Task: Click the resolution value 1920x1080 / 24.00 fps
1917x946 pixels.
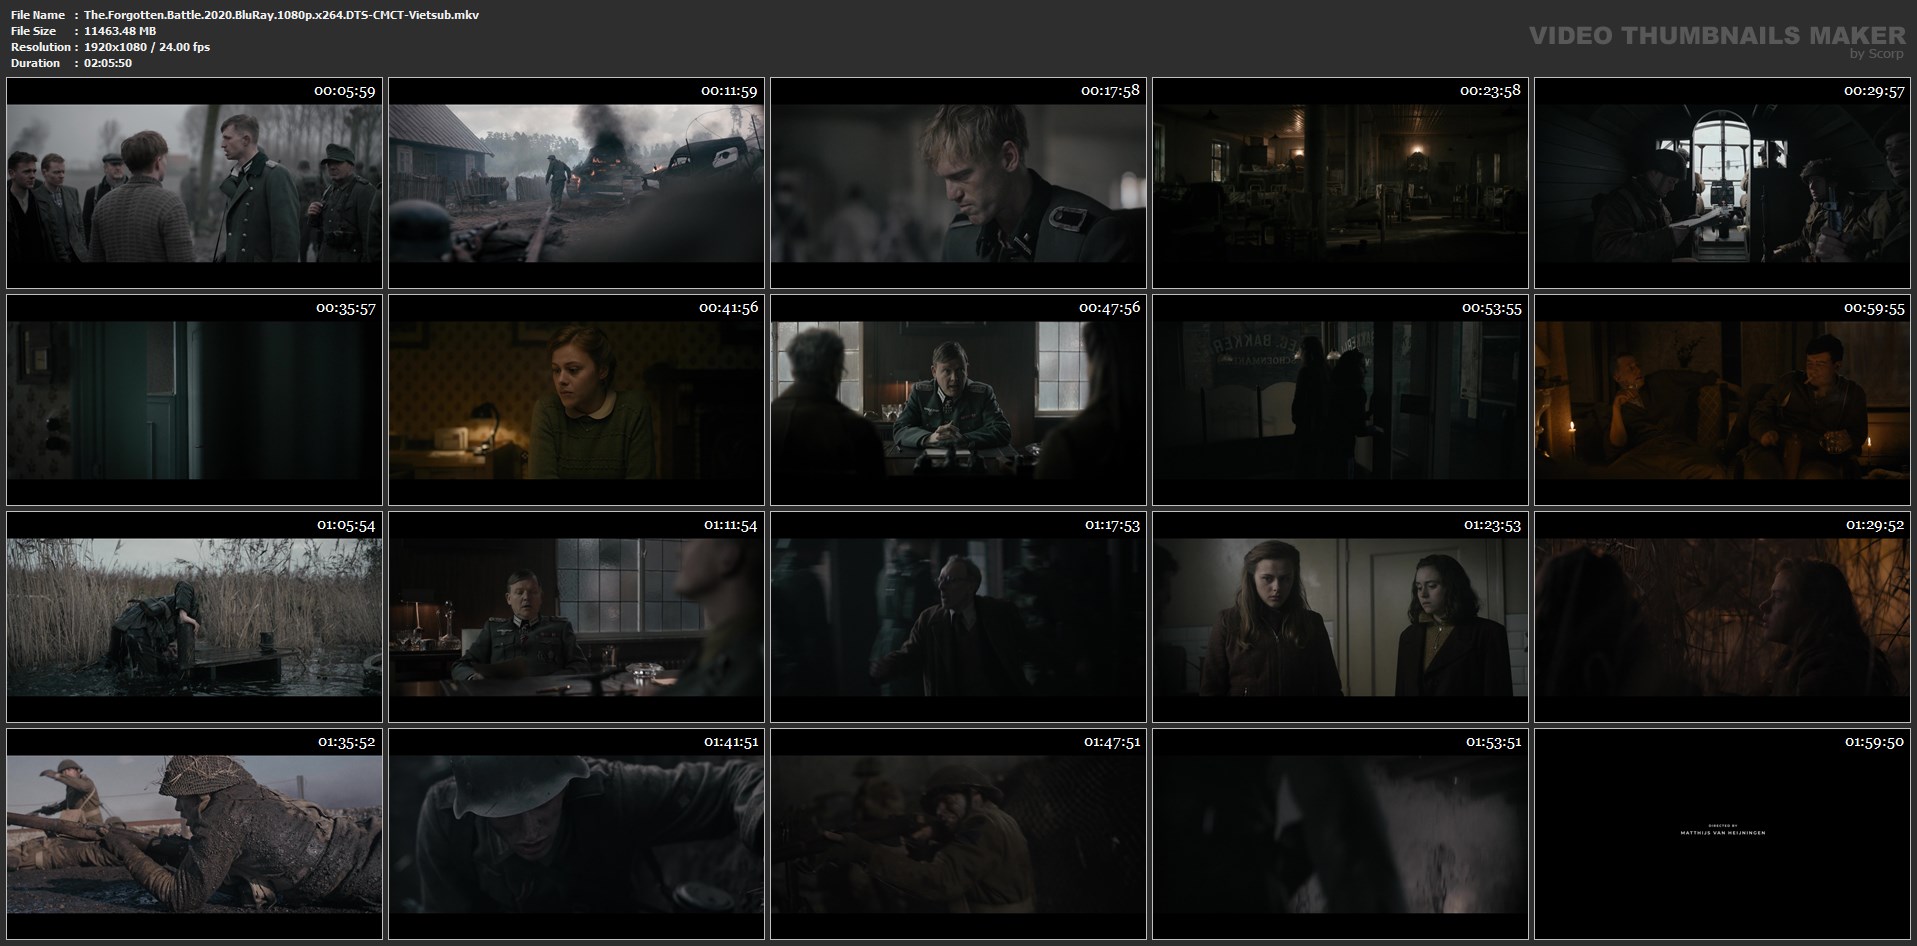Action: [147, 47]
